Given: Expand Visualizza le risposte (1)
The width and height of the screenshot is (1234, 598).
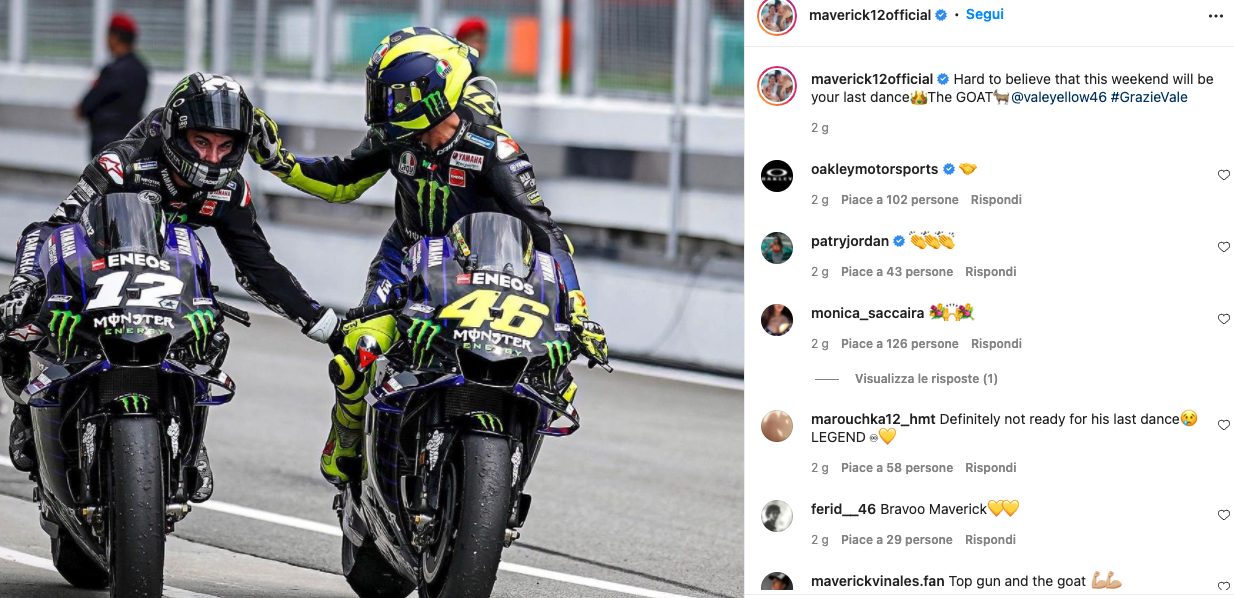Looking at the screenshot, I should [926, 379].
